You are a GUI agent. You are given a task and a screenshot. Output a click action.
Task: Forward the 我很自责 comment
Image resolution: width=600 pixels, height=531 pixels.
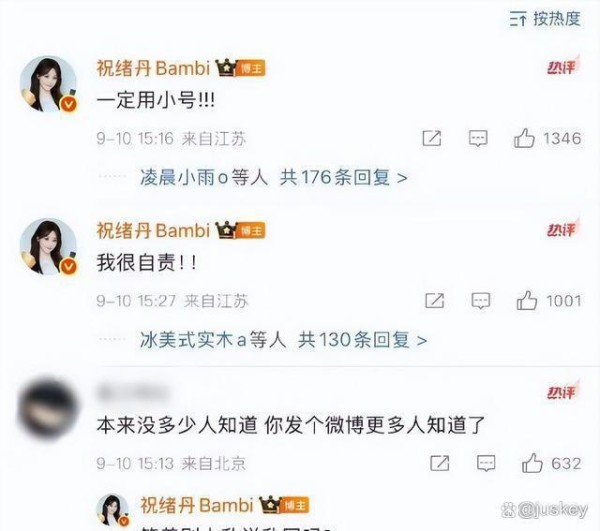[434, 301]
